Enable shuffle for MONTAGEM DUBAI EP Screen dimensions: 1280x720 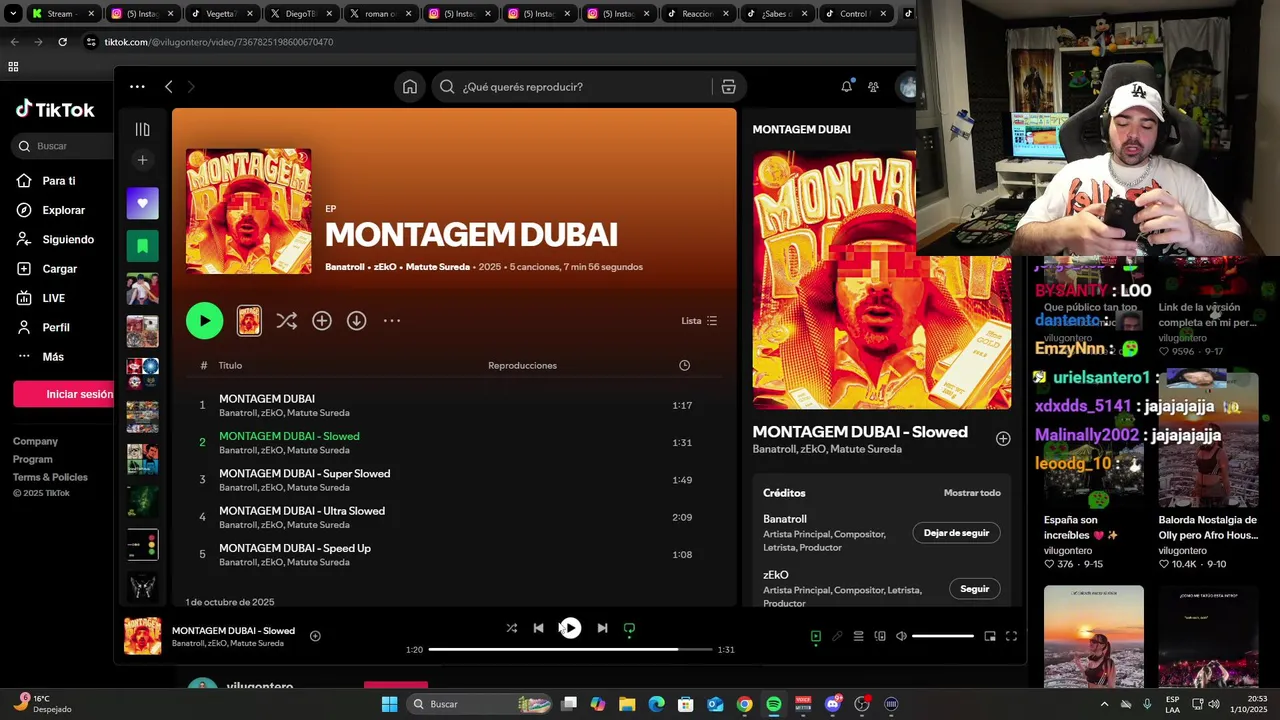tap(286, 321)
